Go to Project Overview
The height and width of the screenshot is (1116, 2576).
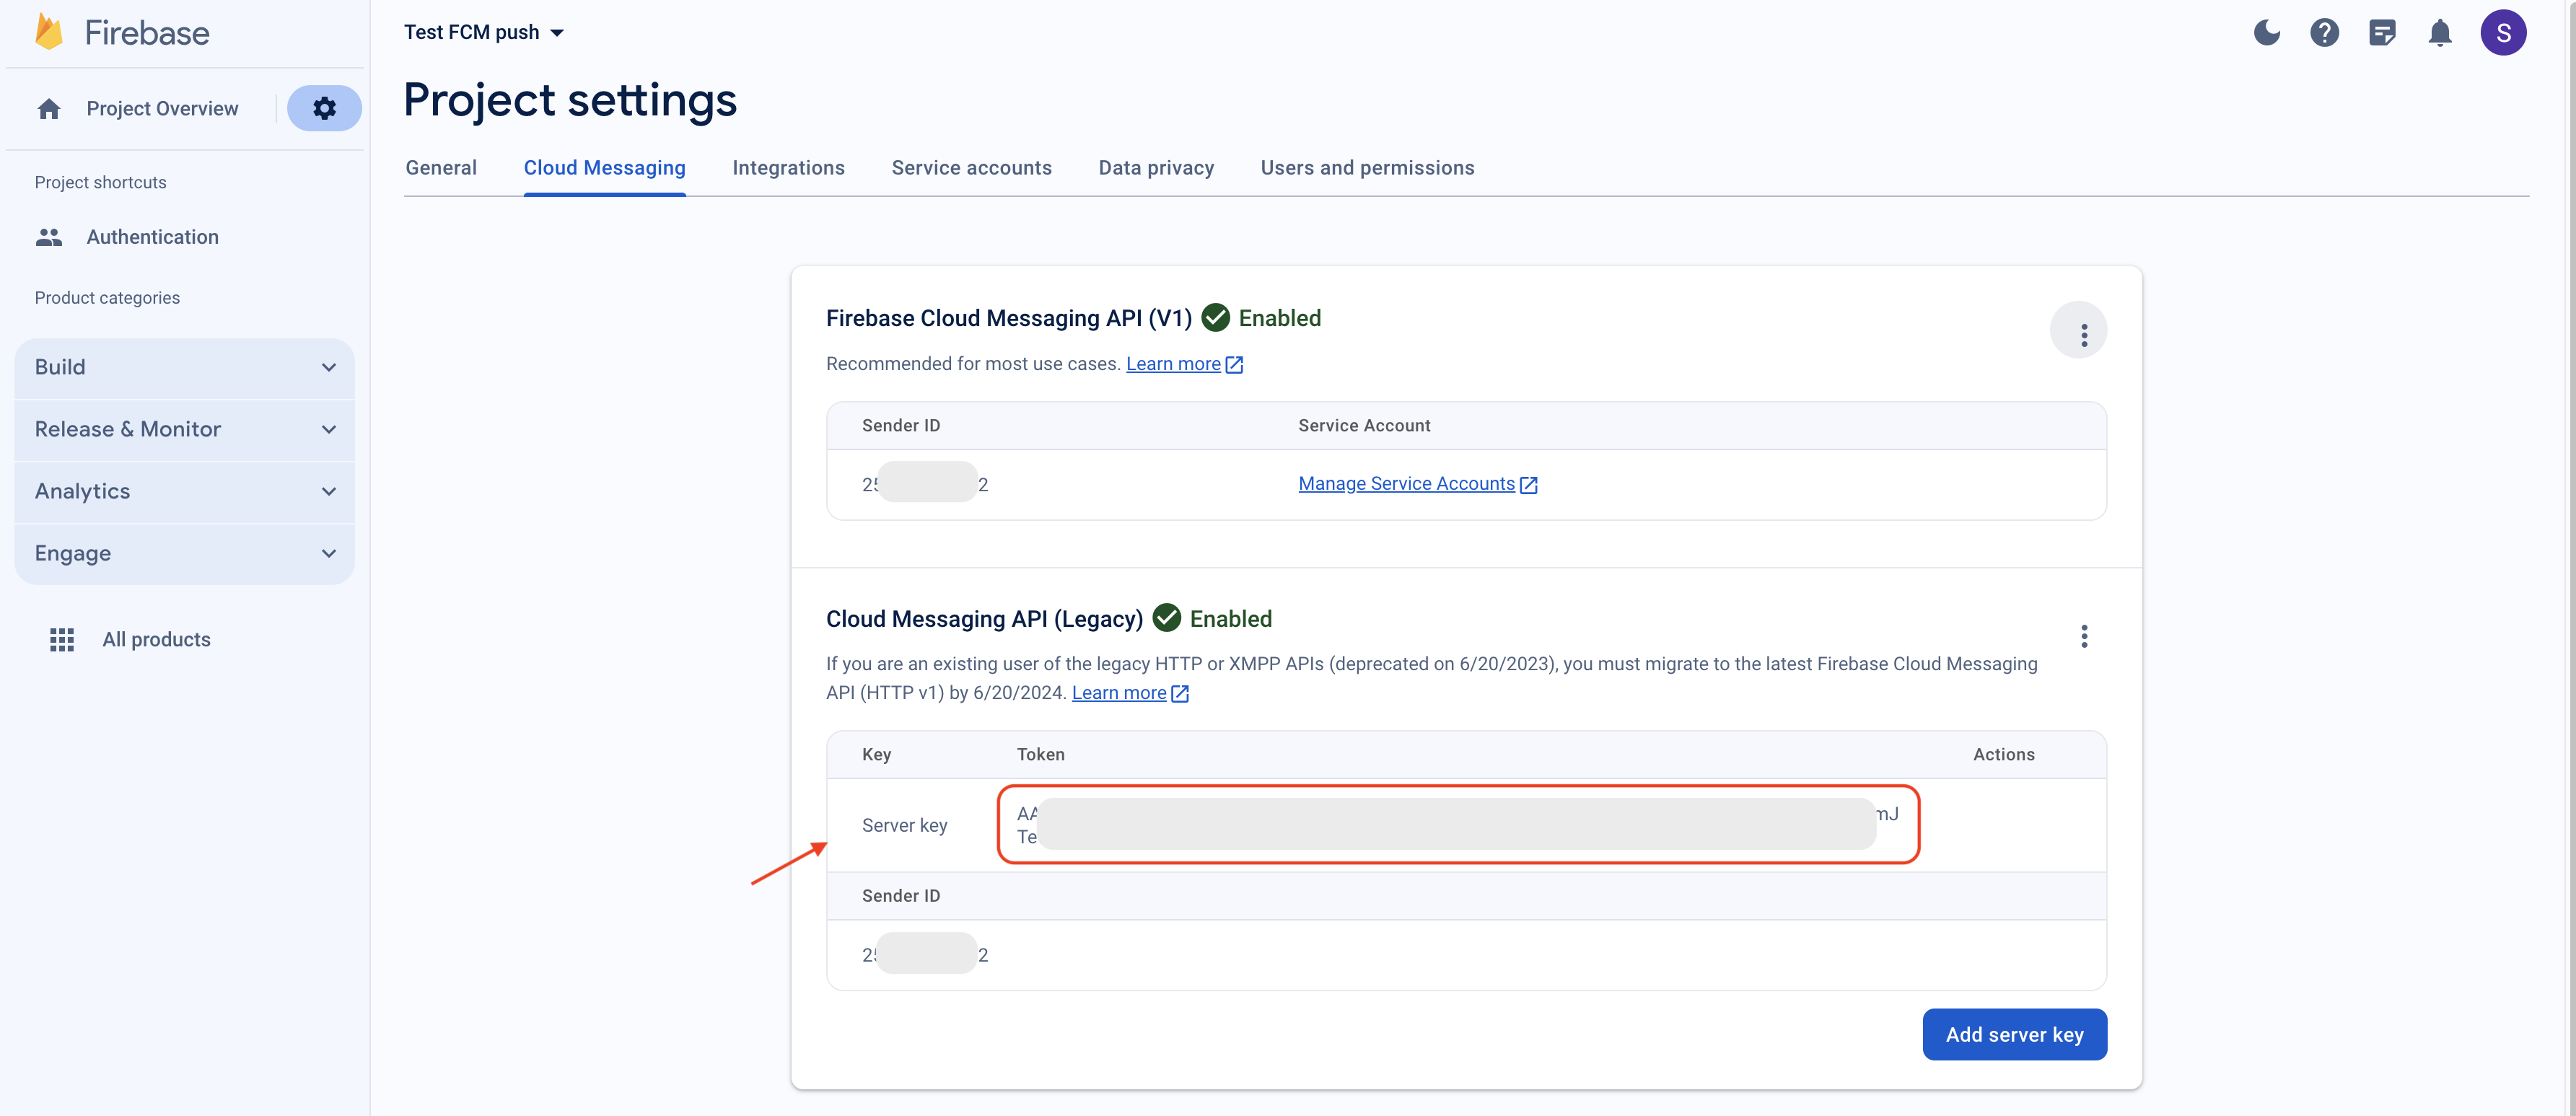(x=162, y=108)
